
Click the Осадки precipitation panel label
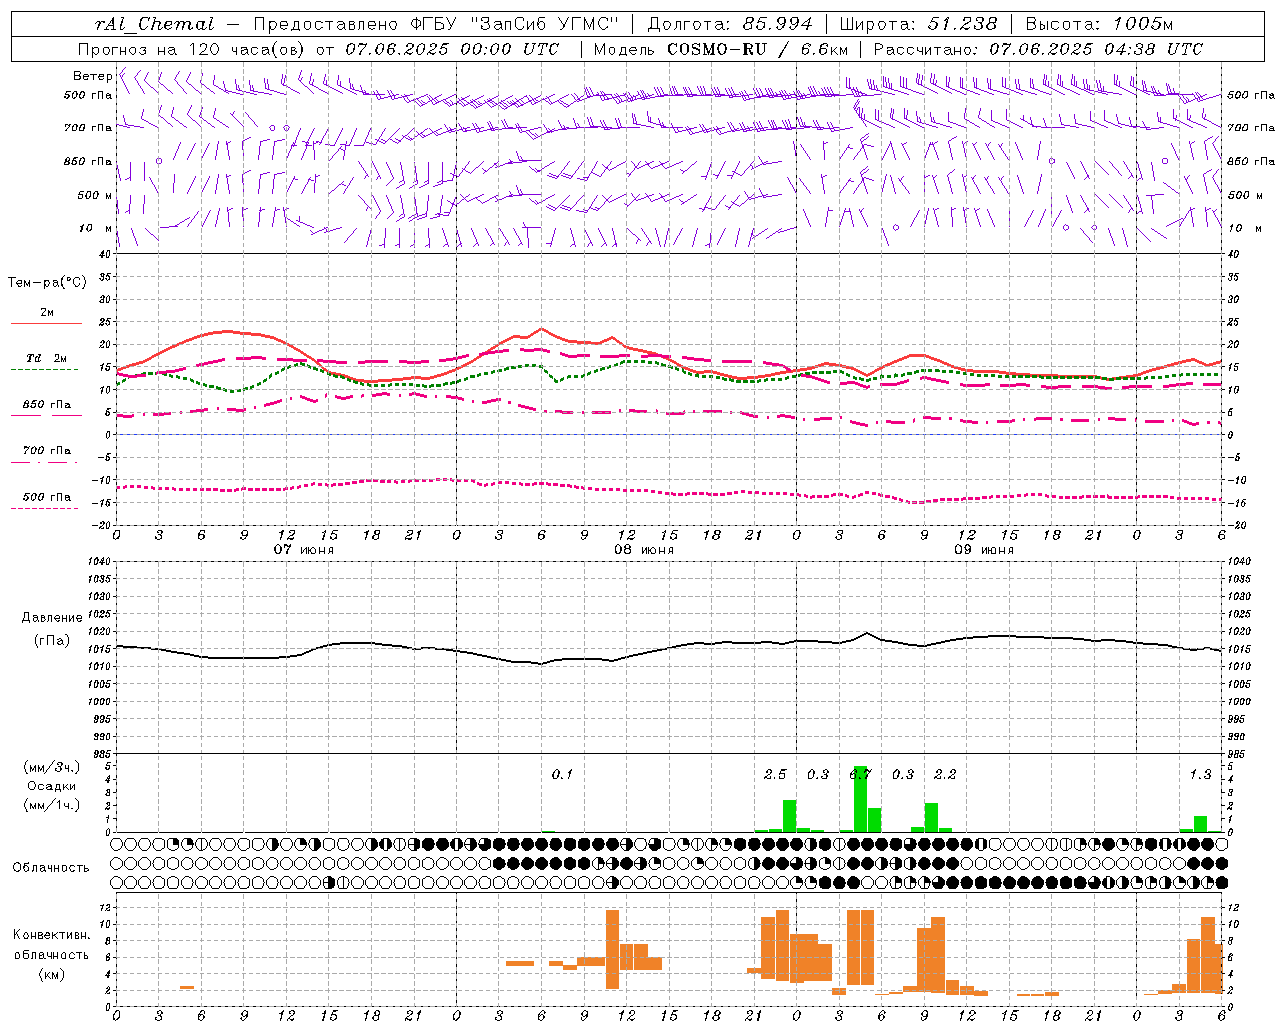[x=52, y=786]
